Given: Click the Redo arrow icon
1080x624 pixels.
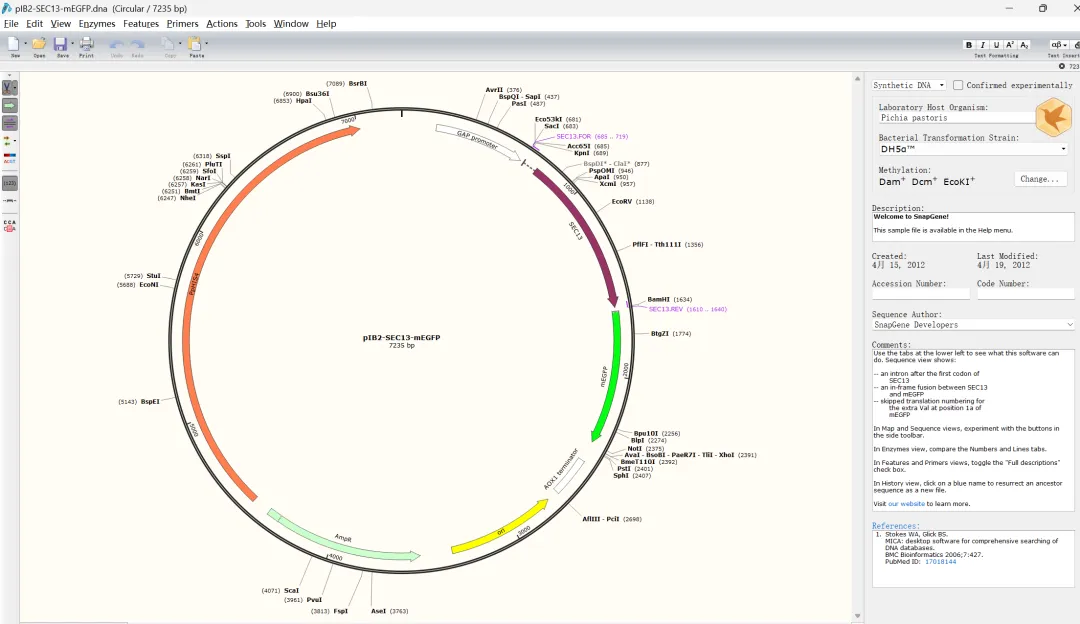Looking at the screenshot, I should tap(138, 45).
